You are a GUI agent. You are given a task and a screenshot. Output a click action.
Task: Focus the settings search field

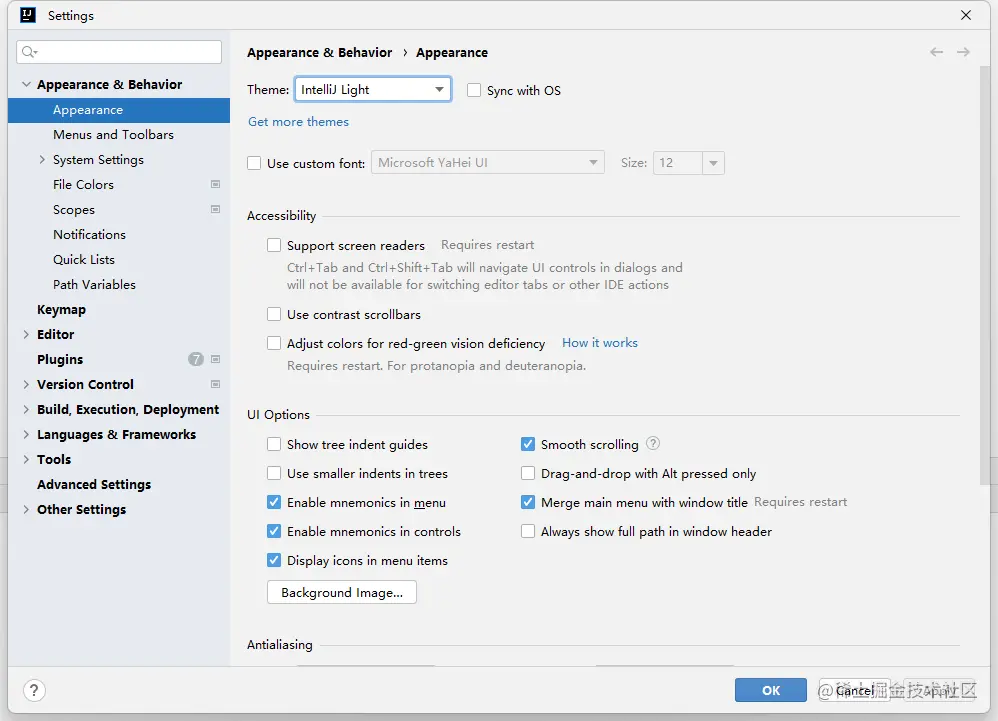coord(119,52)
